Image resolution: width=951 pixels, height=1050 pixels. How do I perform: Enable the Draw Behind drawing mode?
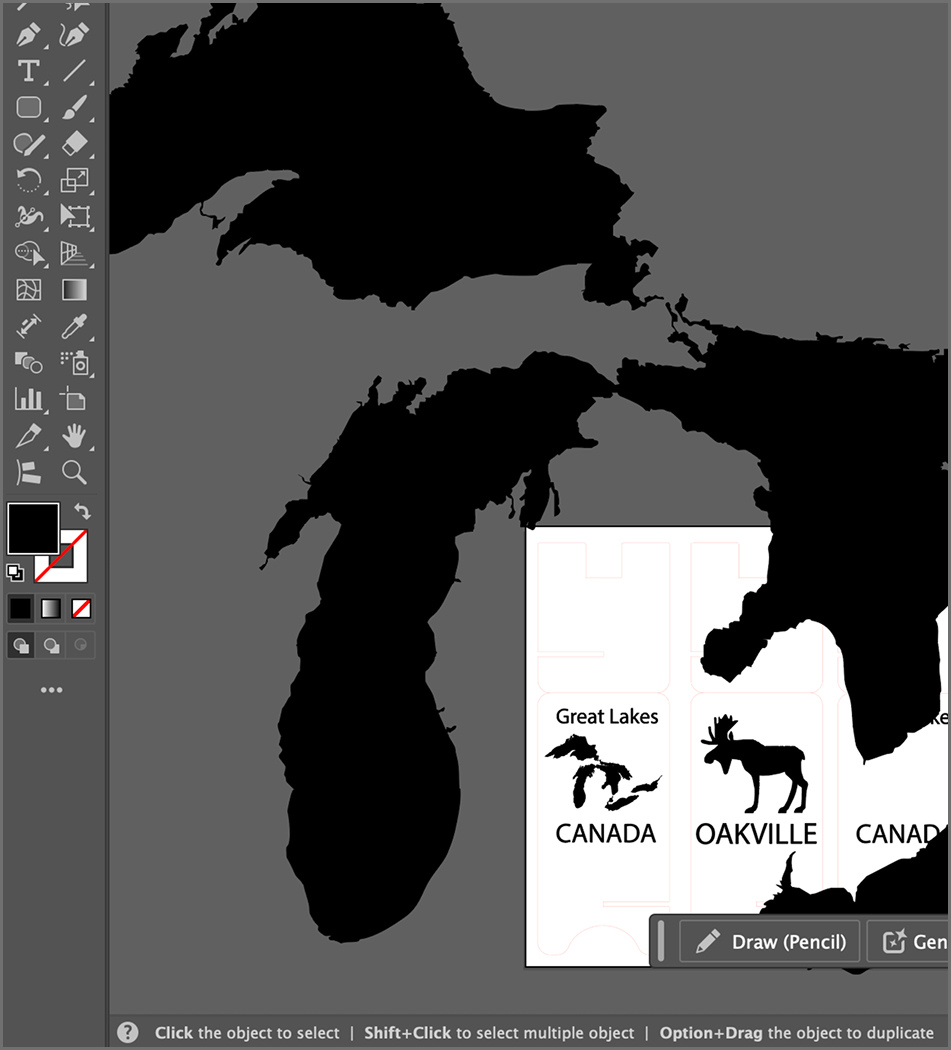pos(50,645)
